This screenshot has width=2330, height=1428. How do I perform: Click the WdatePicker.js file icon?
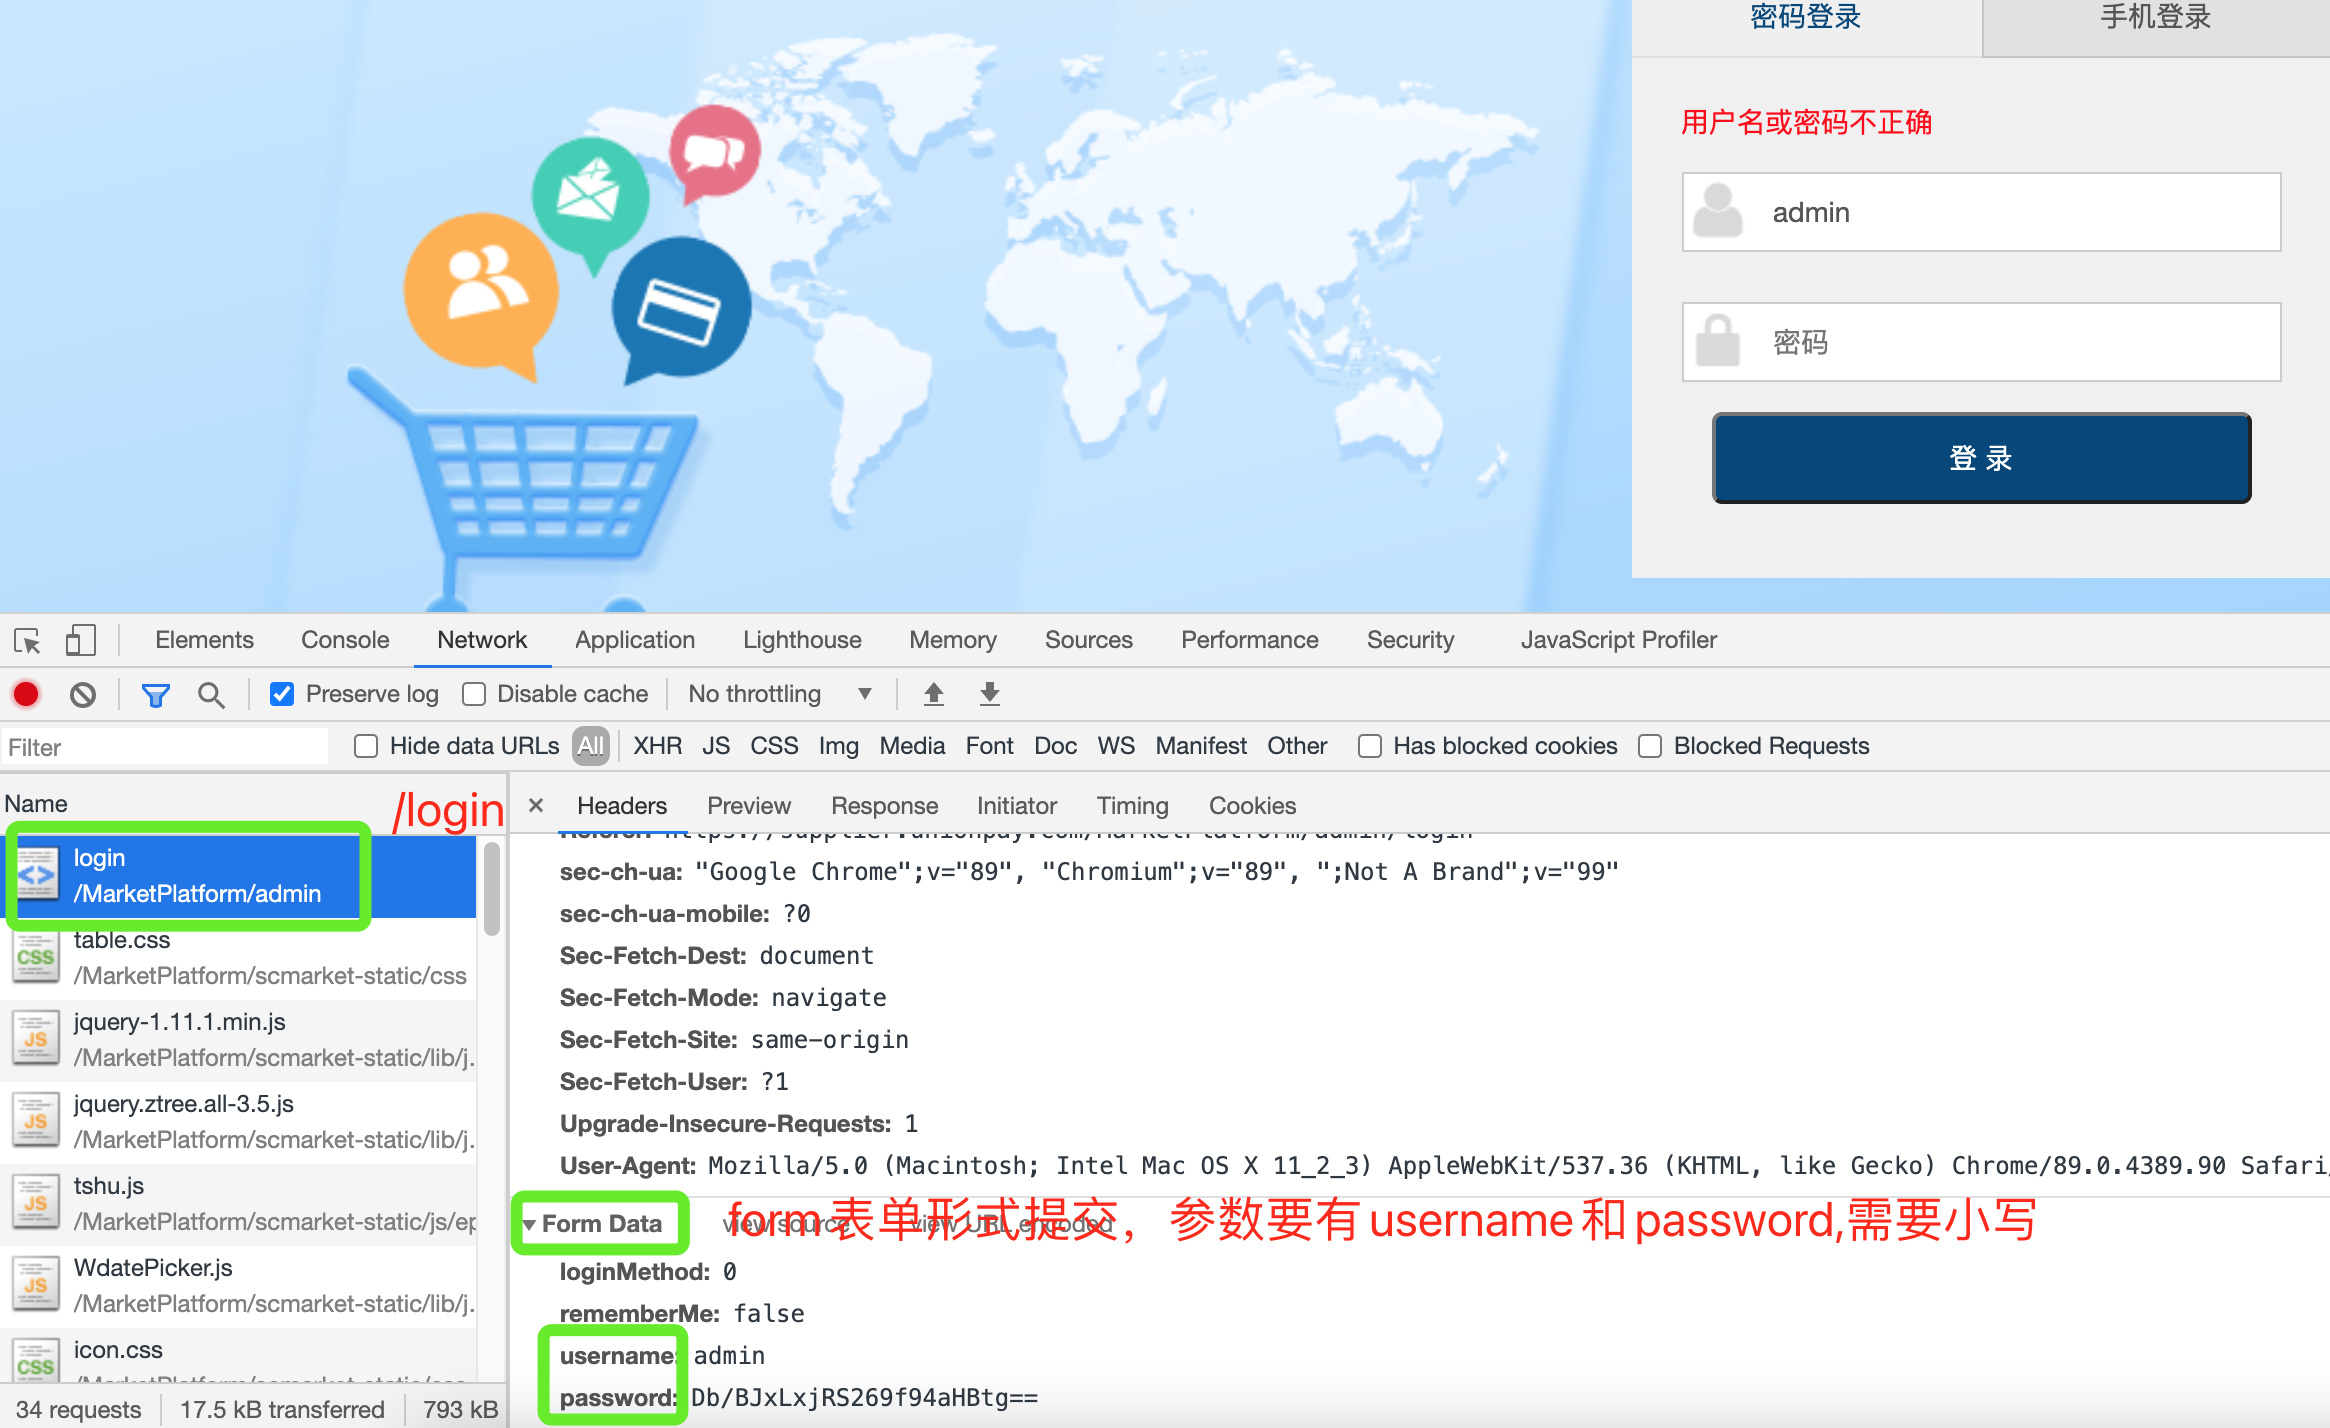[x=36, y=1285]
